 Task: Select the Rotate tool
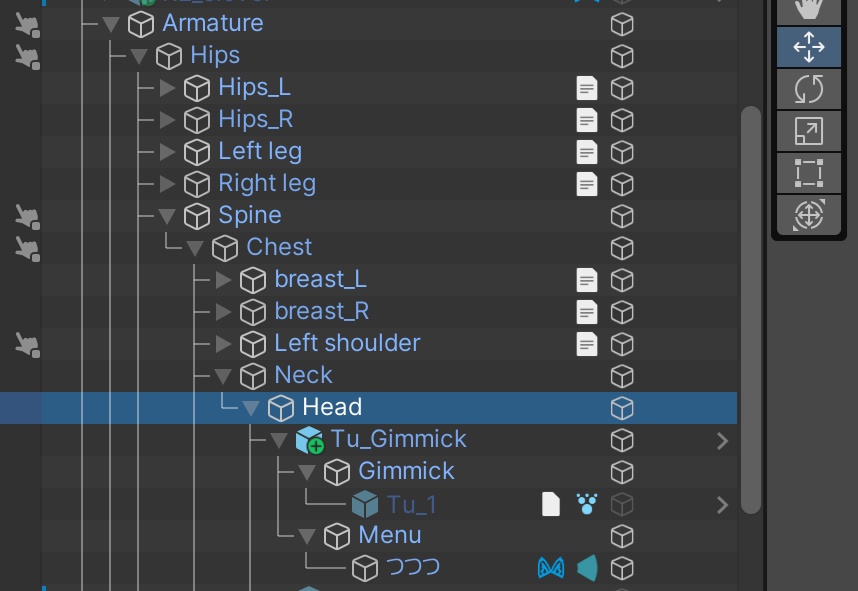(x=808, y=89)
